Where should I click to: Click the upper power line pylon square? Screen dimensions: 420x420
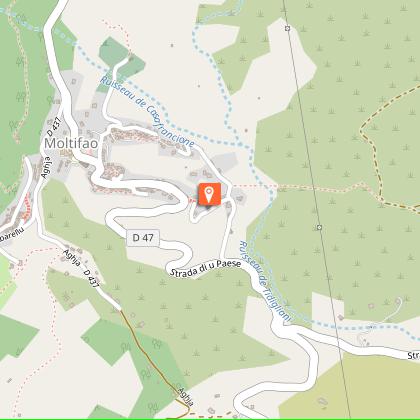point(288,29)
